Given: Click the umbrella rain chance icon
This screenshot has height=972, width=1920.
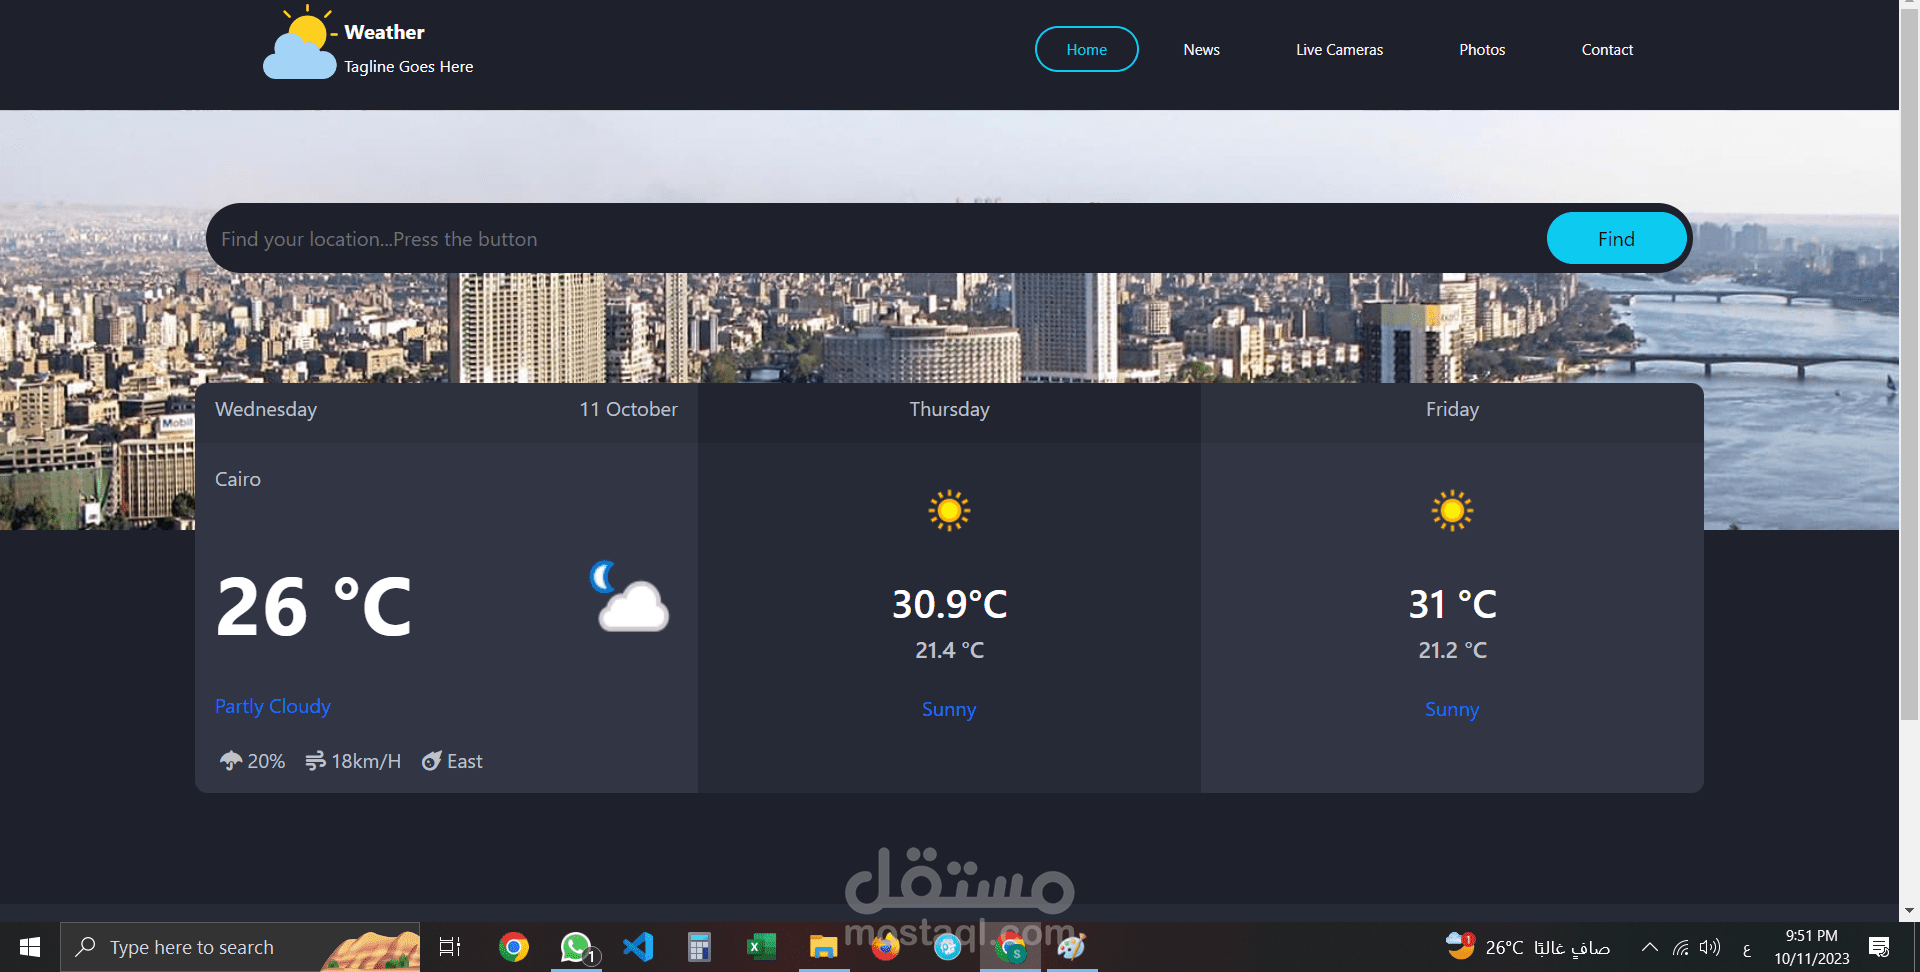Looking at the screenshot, I should click(x=231, y=761).
